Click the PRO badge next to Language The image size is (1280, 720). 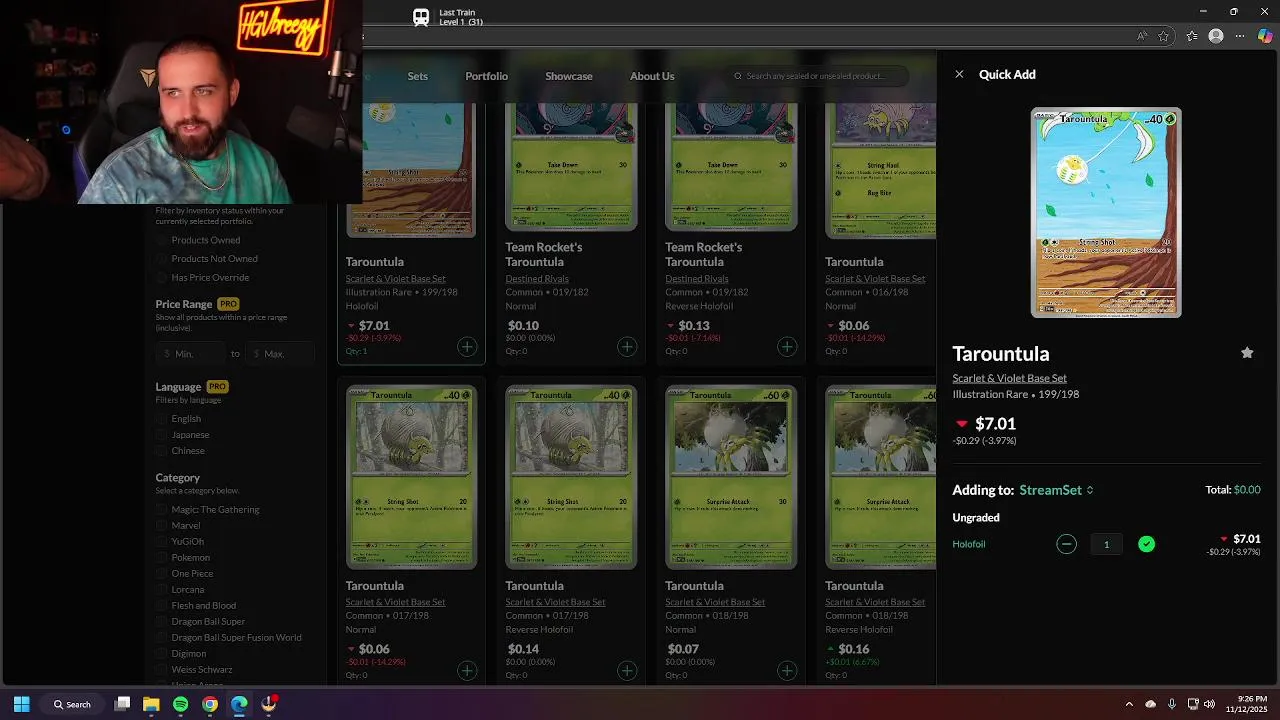[217, 387]
